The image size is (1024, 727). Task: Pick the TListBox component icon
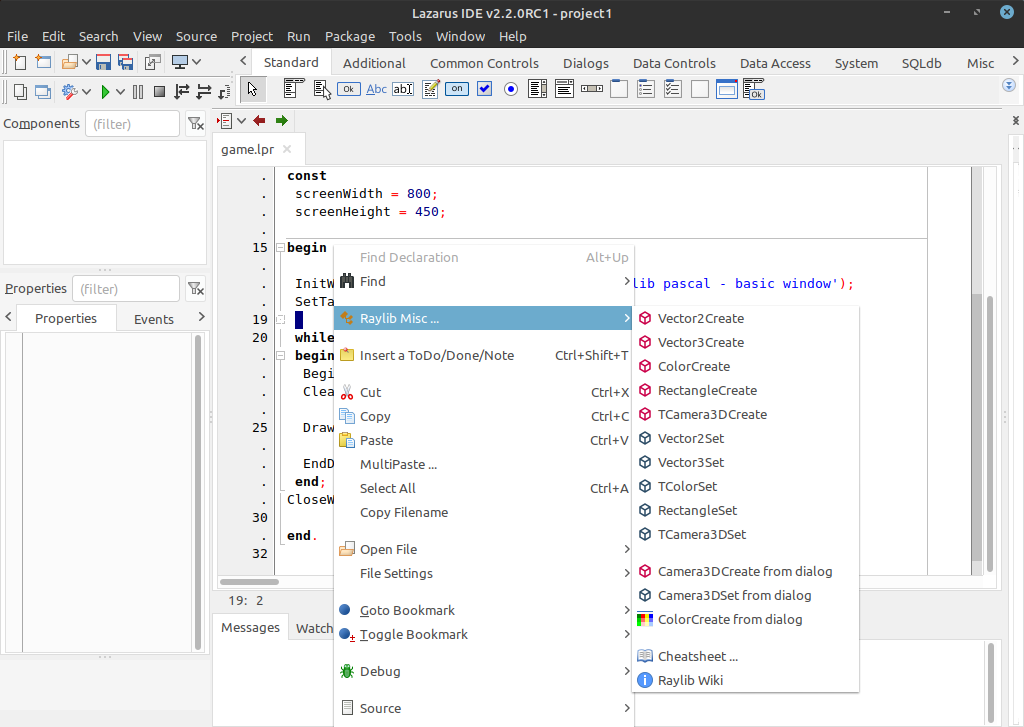(537, 89)
